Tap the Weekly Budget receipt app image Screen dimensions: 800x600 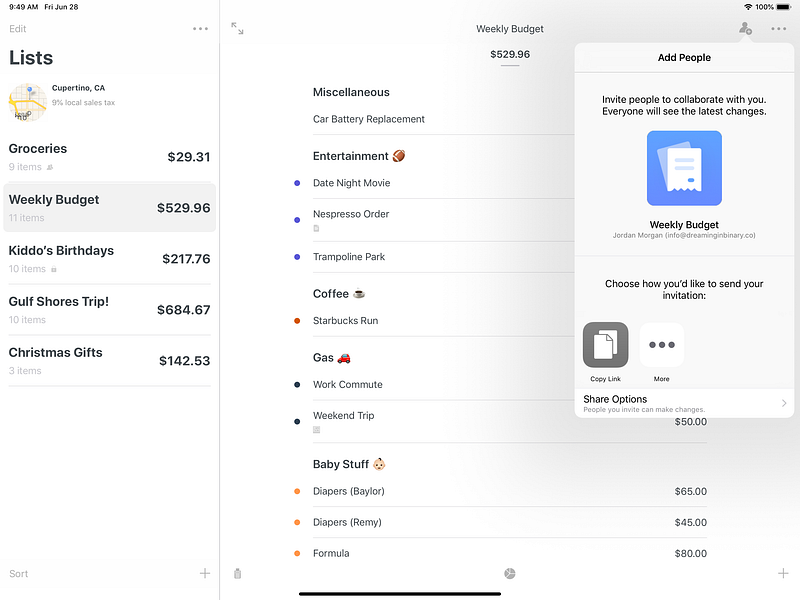click(684, 168)
